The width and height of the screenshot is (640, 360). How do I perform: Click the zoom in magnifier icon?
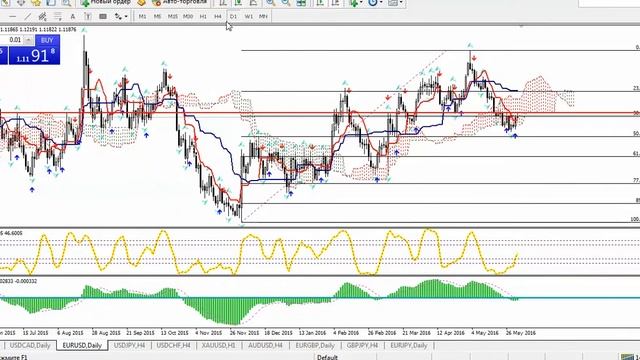click(271, 2)
